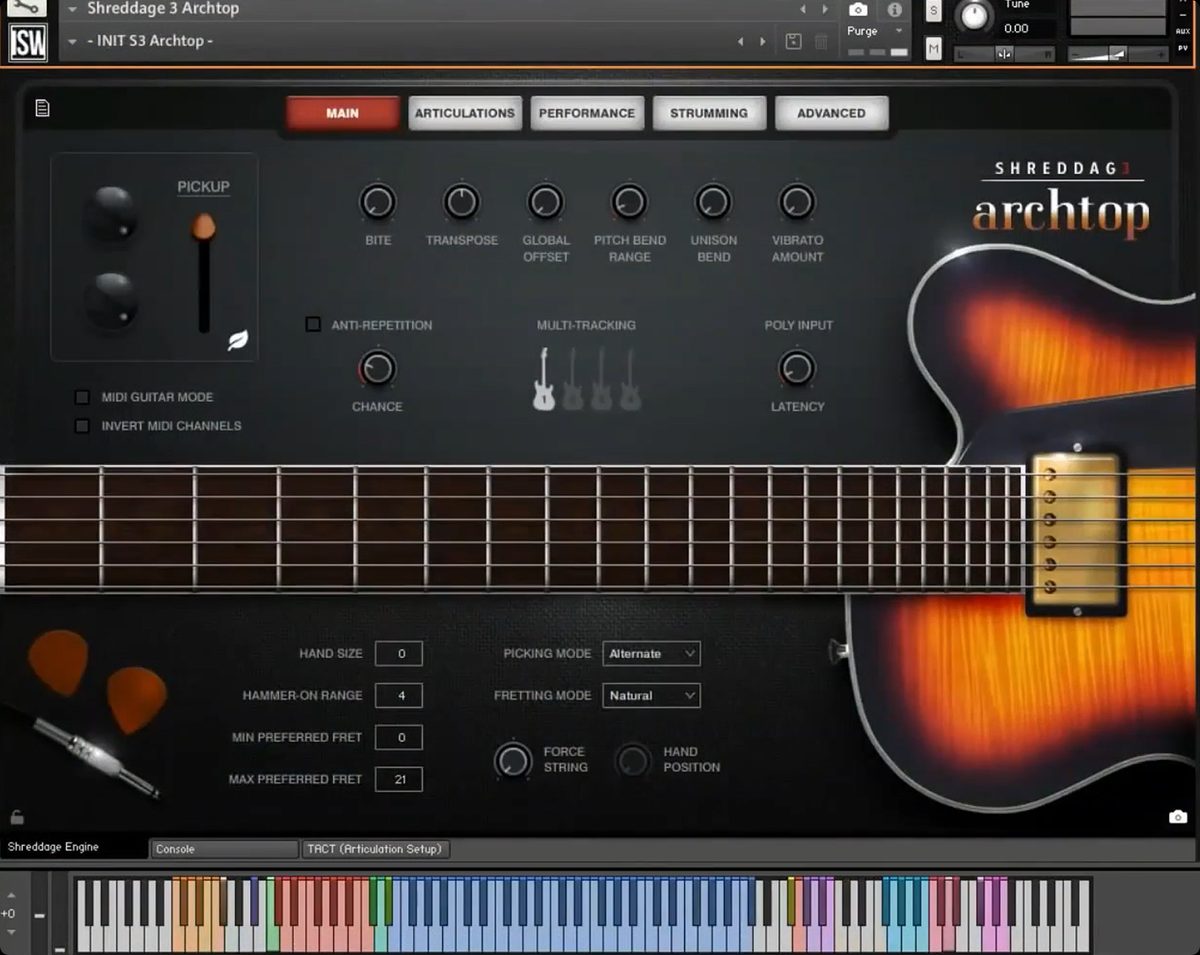Click the upper black volume knob on the guitar body

pos(110,212)
